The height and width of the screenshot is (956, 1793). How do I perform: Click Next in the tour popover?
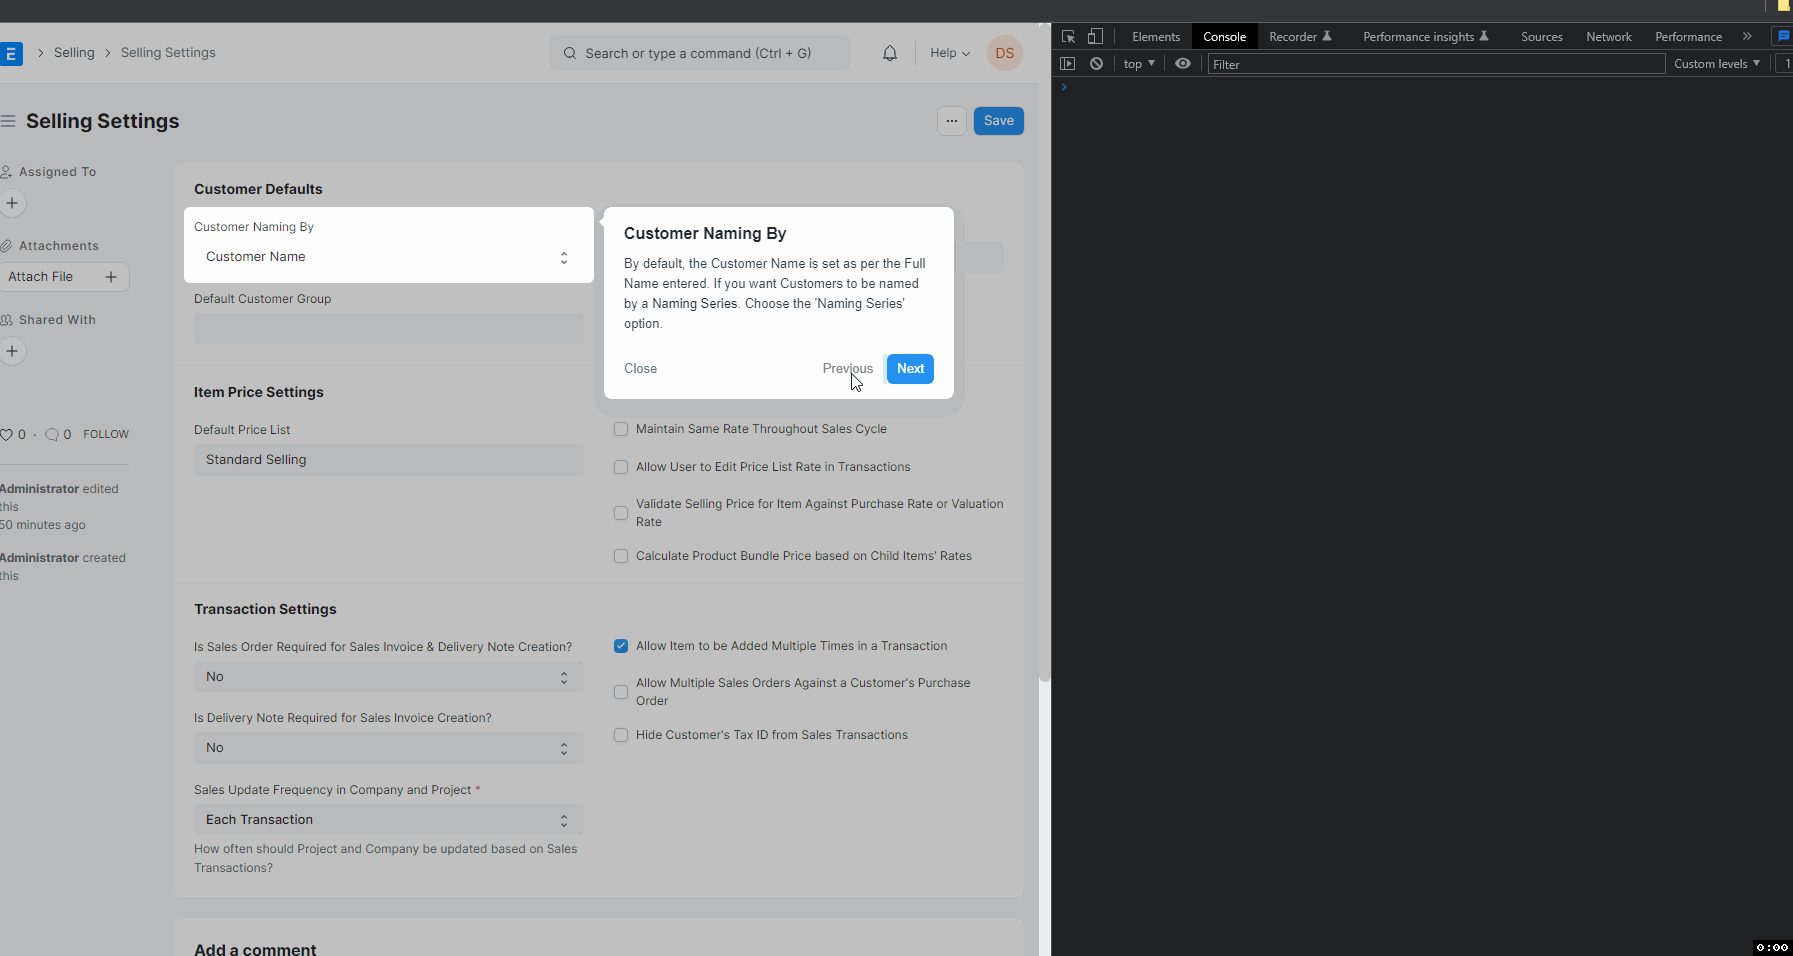point(910,369)
